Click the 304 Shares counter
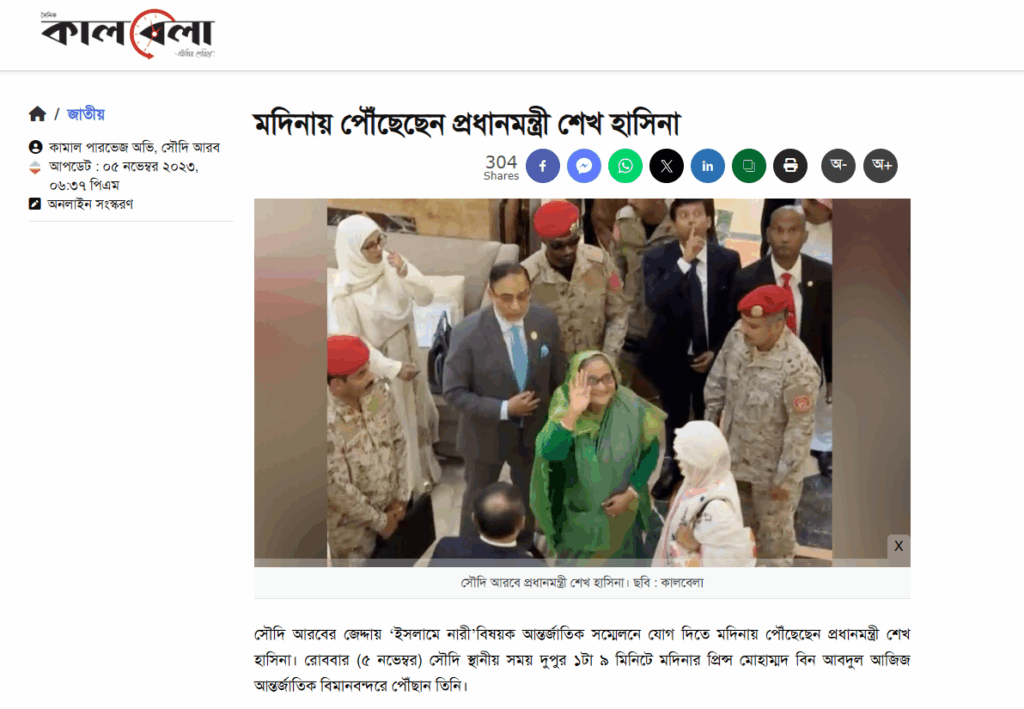Screen dimensions: 1024x709 click(501, 166)
